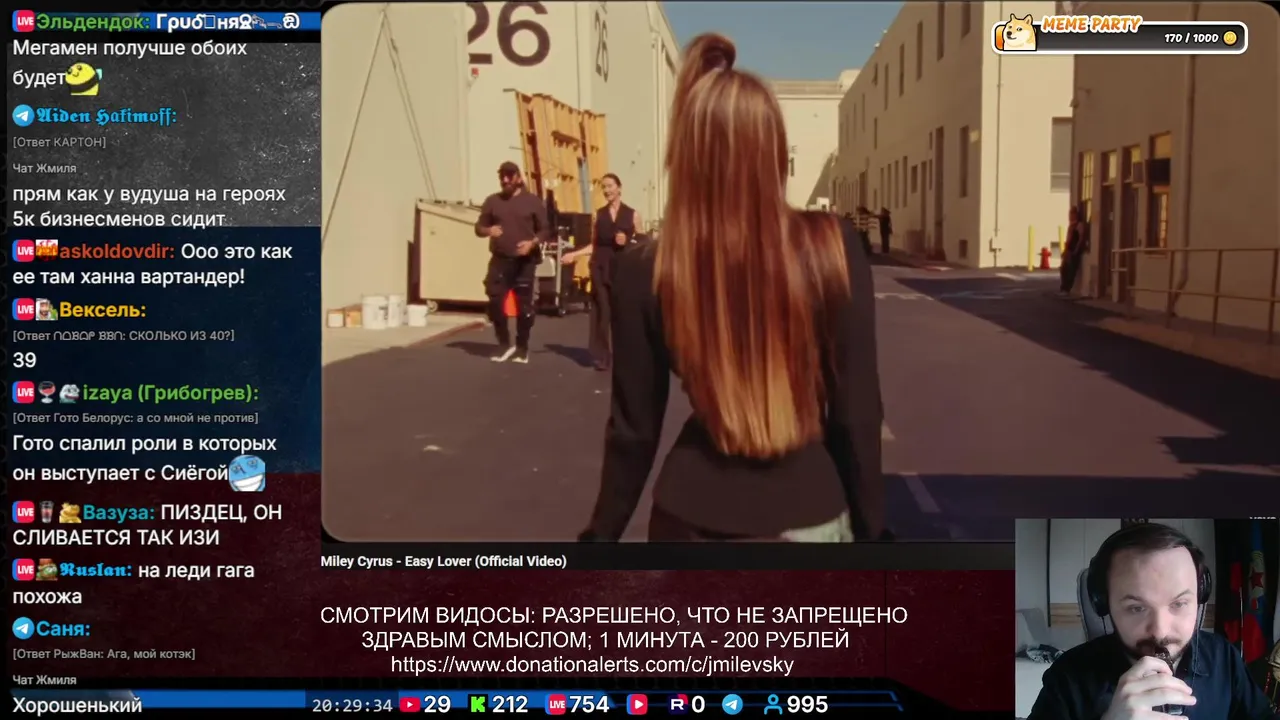The width and height of the screenshot is (1280, 720).
Task: Click the music video playing area
Action: pyautogui.click(x=800, y=271)
